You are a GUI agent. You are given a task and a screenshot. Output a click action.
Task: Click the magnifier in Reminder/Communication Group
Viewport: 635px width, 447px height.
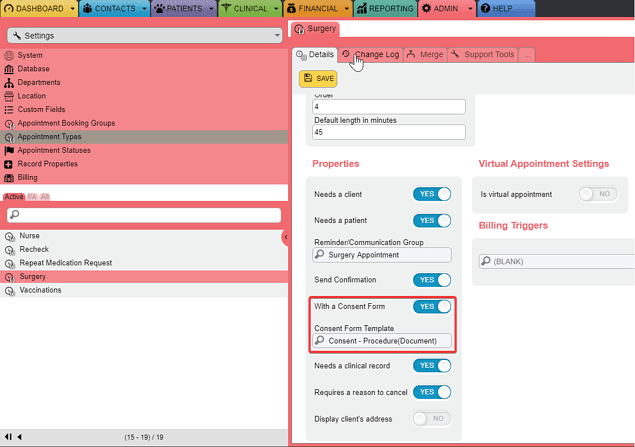pyautogui.click(x=320, y=254)
